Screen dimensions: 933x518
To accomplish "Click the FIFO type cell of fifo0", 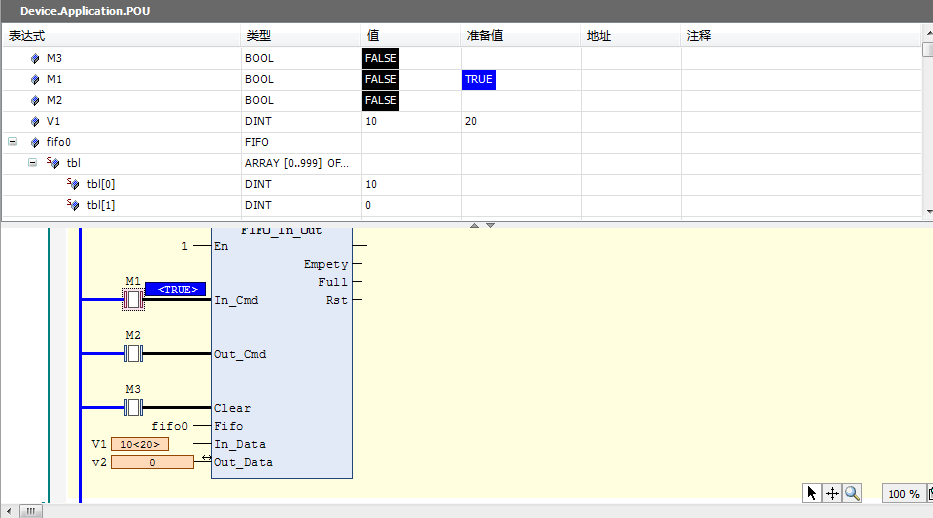I will coord(256,142).
